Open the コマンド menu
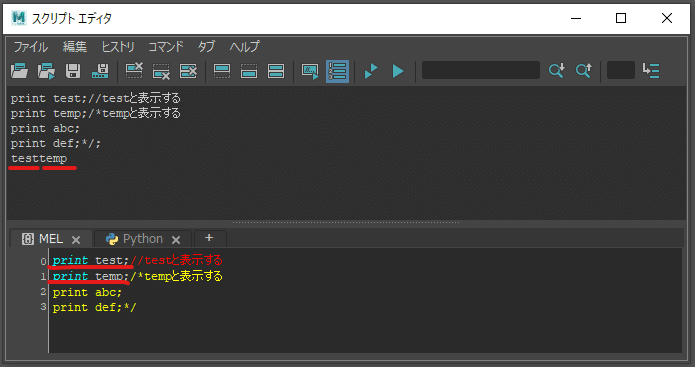 [x=166, y=47]
